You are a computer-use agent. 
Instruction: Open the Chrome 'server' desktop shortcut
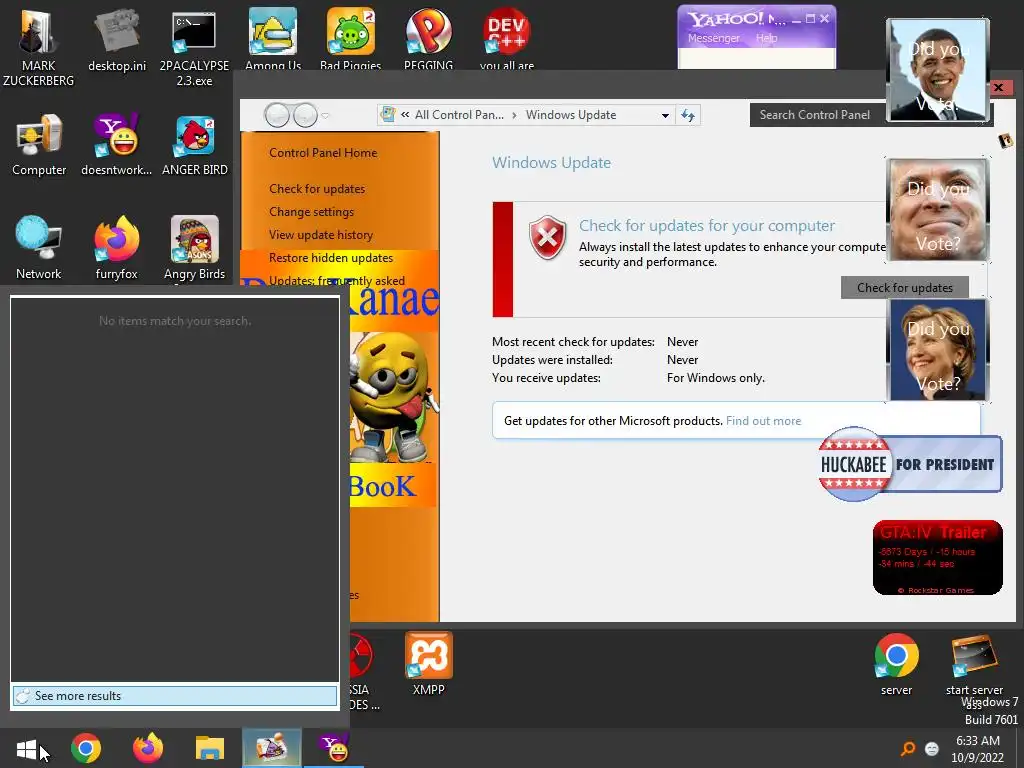pos(897,664)
